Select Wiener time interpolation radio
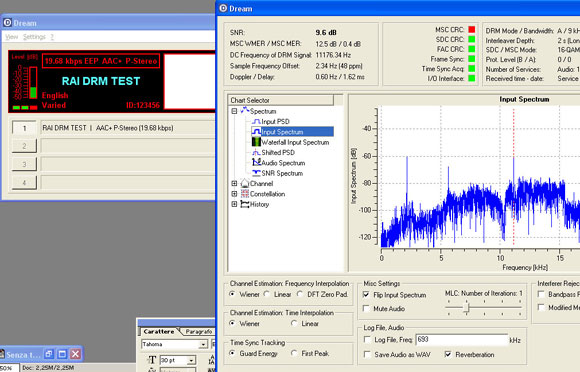The width and height of the screenshot is (580, 372). point(232,323)
